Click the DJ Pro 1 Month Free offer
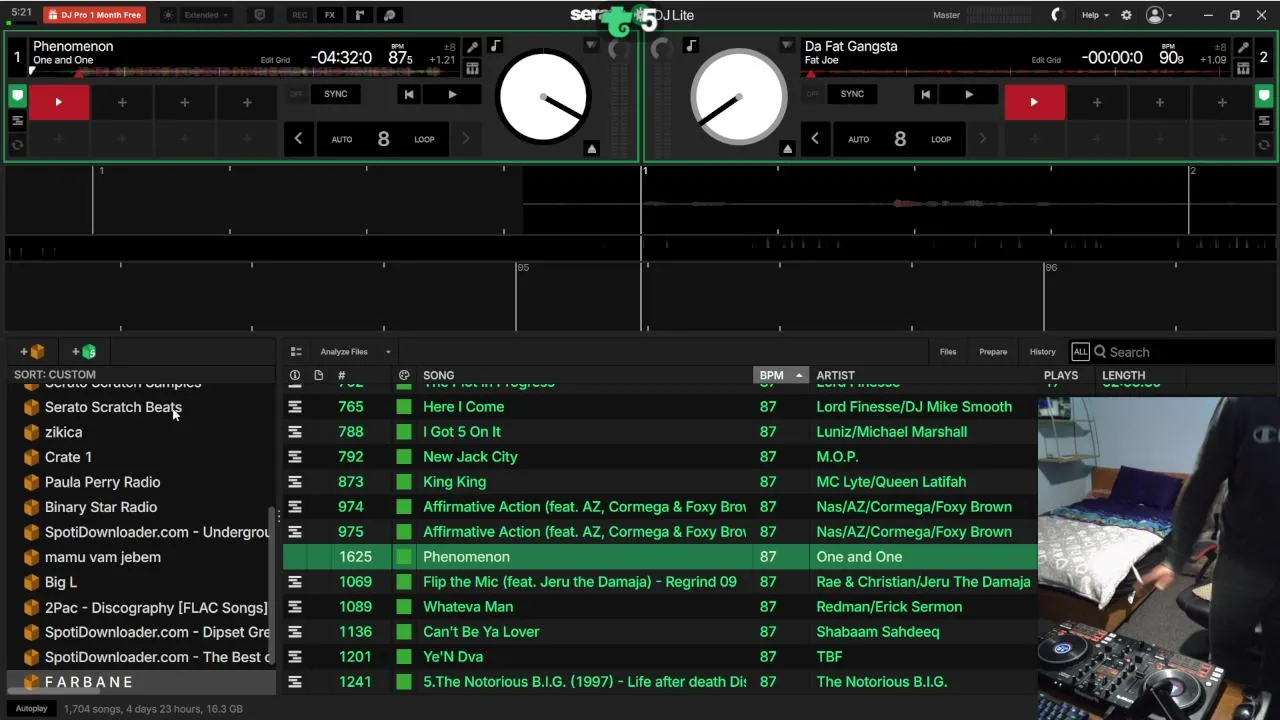This screenshot has height=720, width=1280. click(94, 15)
